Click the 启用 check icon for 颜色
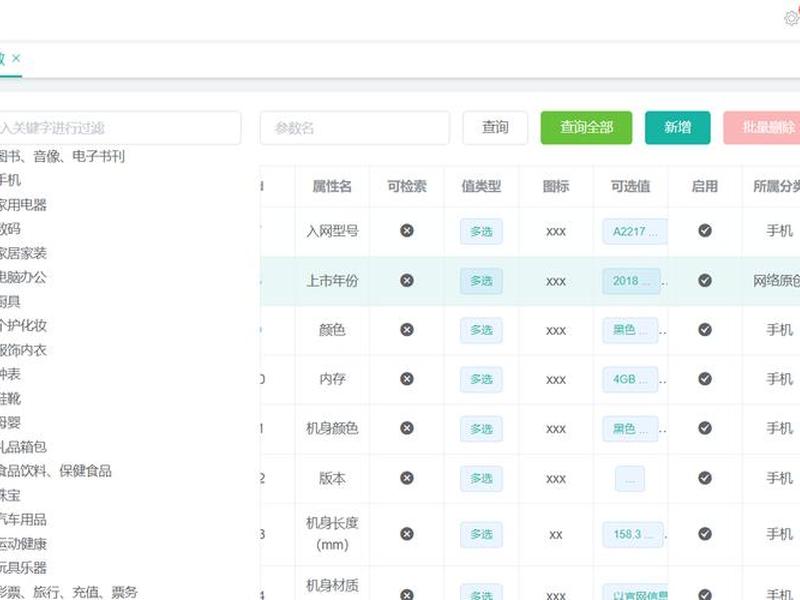 pos(705,330)
